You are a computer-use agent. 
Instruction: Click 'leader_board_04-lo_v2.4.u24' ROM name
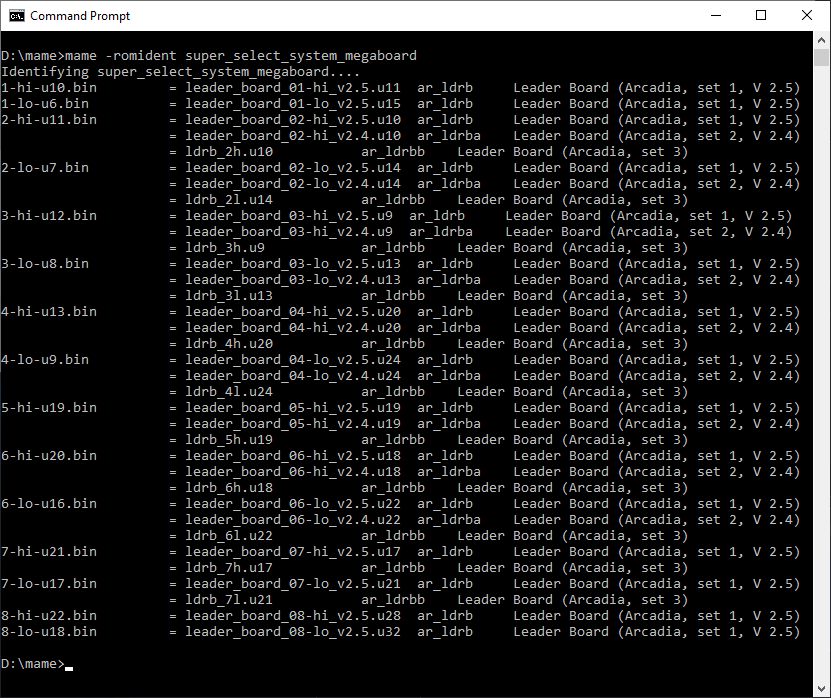tap(293, 375)
